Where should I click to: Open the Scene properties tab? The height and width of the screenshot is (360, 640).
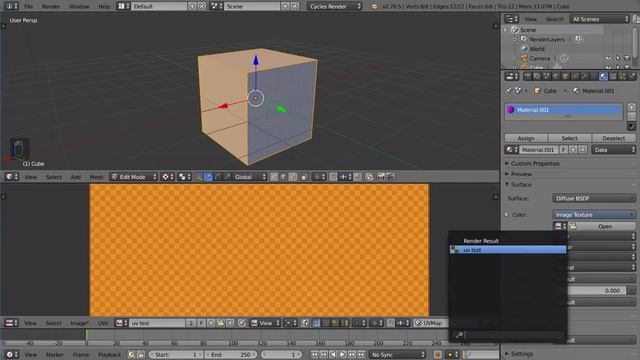click(x=546, y=76)
